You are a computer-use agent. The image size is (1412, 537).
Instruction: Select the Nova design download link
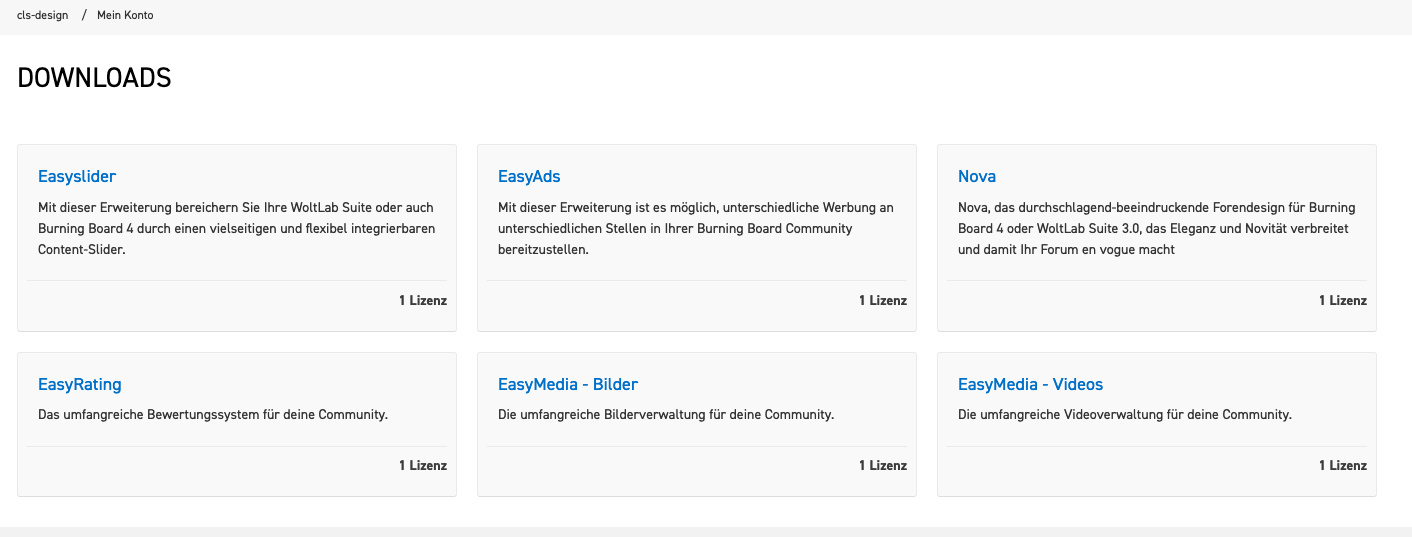(x=977, y=177)
